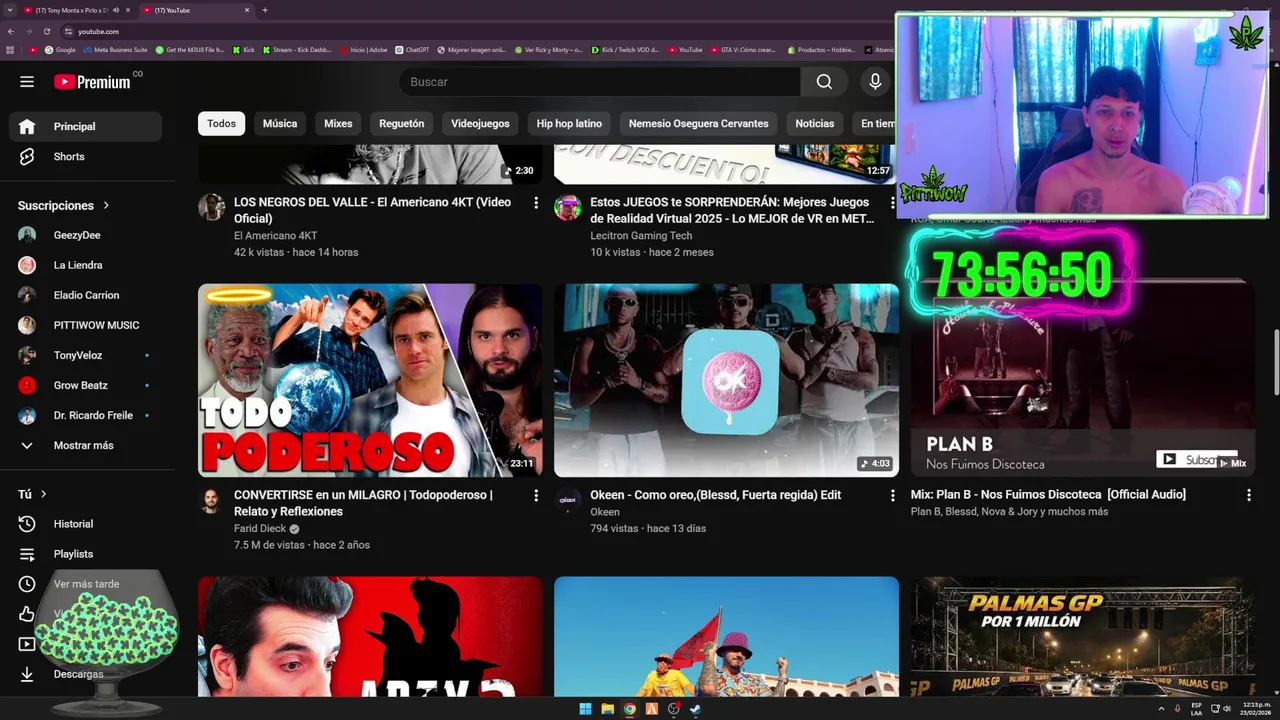This screenshot has width=1280, height=720.
Task: Open browser tab search dropdown
Action: tap(11, 10)
